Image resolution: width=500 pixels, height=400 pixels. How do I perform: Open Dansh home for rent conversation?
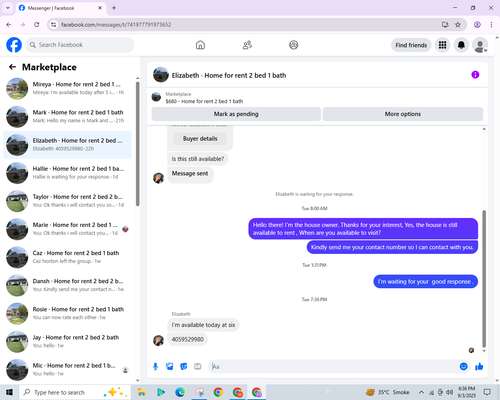pyautogui.click(x=68, y=285)
